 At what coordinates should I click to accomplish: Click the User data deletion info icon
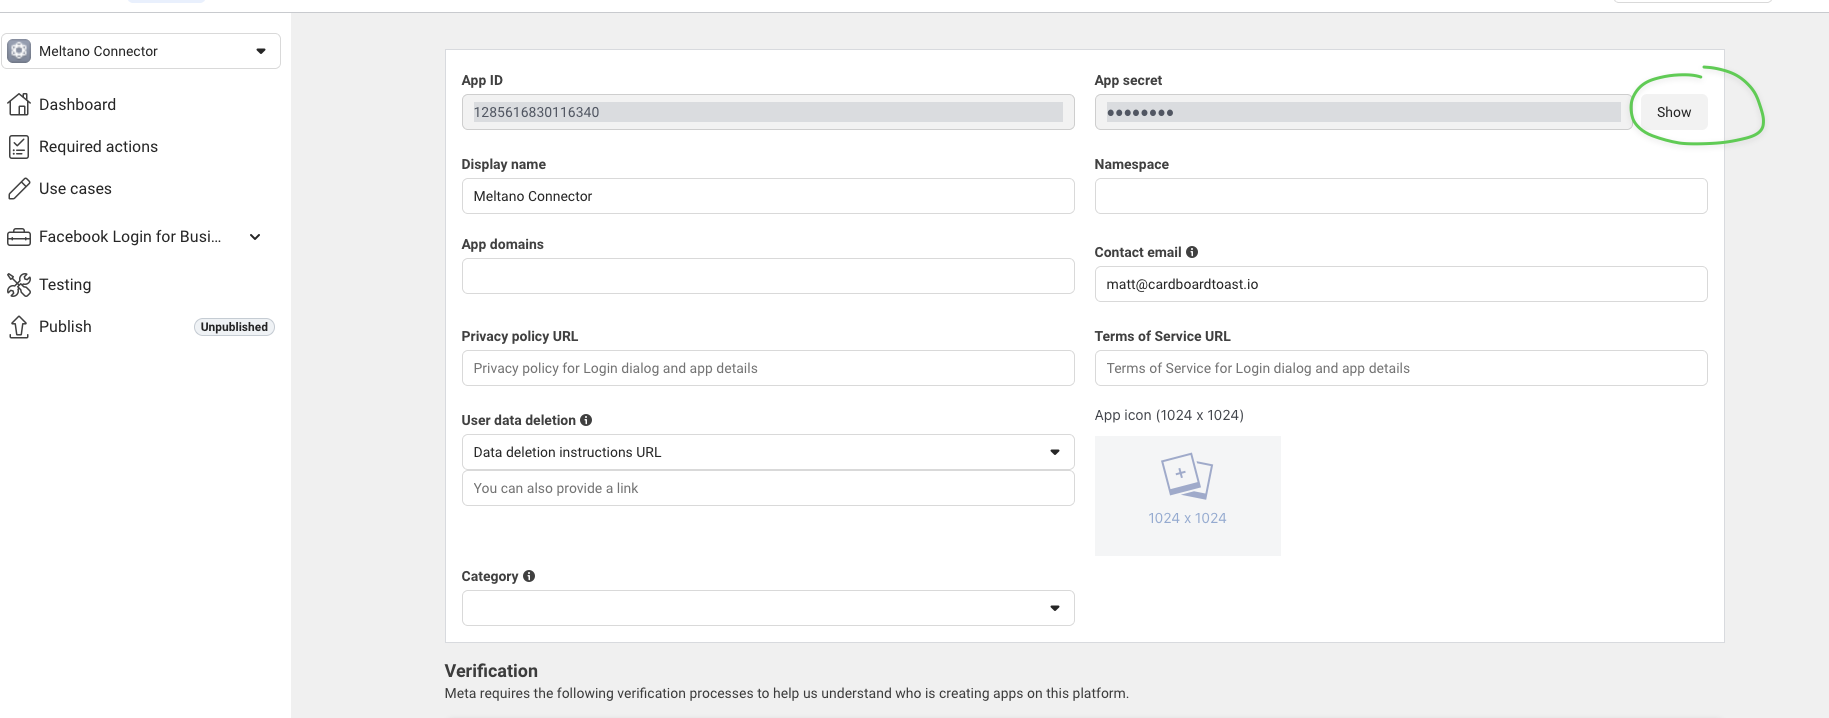586,420
